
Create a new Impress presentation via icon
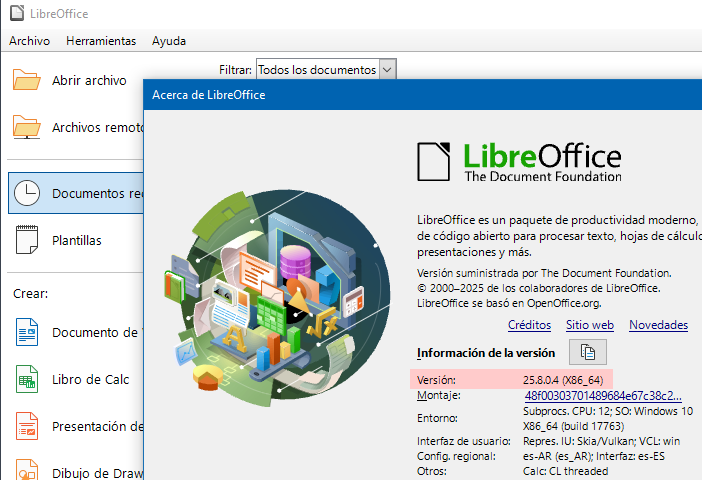[x=27, y=426]
